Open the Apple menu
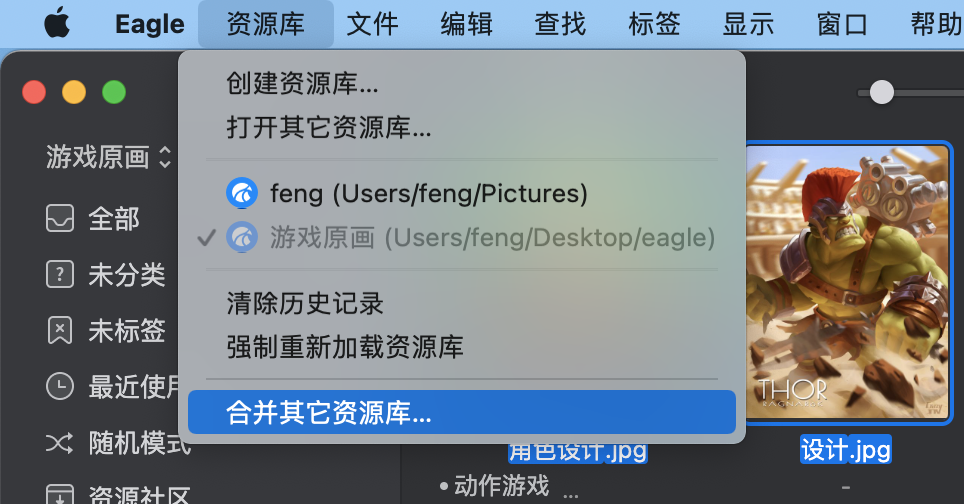The height and width of the screenshot is (504, 964). click(59, 24)
